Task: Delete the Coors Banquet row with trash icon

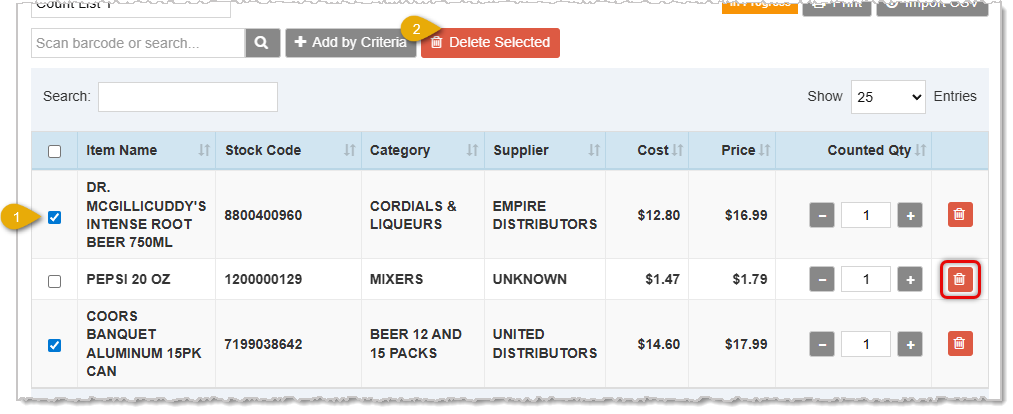Action: (x=959, y=344)
